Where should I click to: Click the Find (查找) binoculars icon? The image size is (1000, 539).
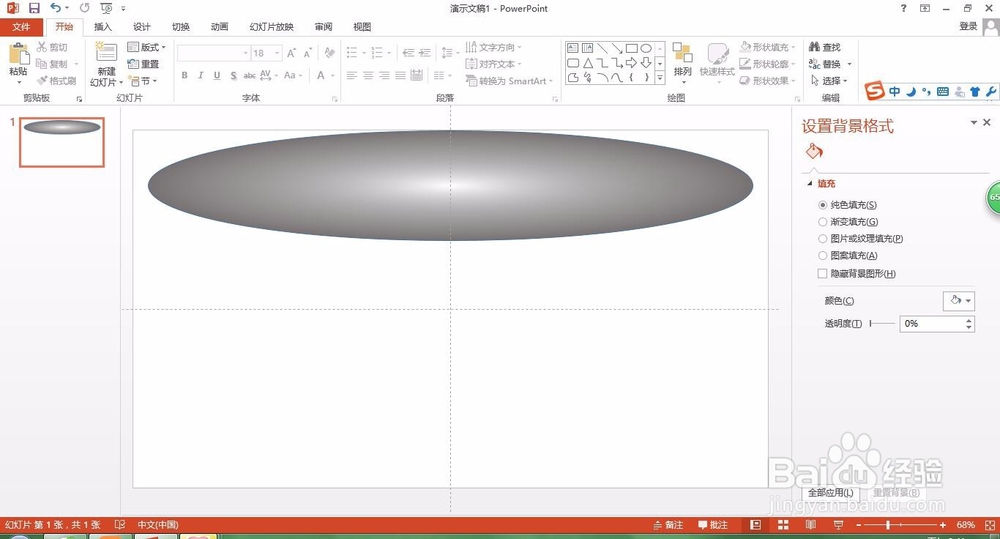(x=814, y=47)
